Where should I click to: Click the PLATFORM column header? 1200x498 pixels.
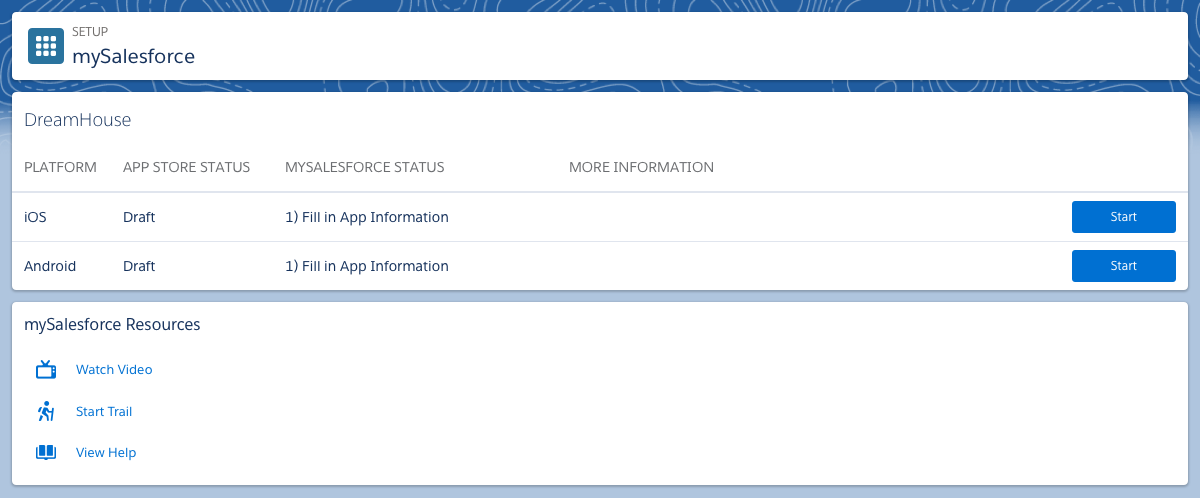[60, 167]
